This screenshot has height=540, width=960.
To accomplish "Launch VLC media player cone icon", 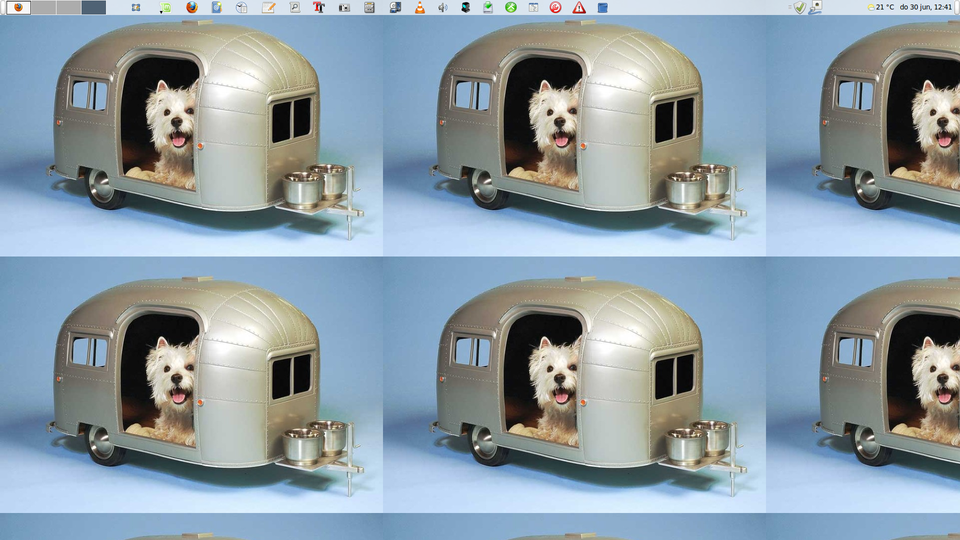I will (x=419, y=7).
